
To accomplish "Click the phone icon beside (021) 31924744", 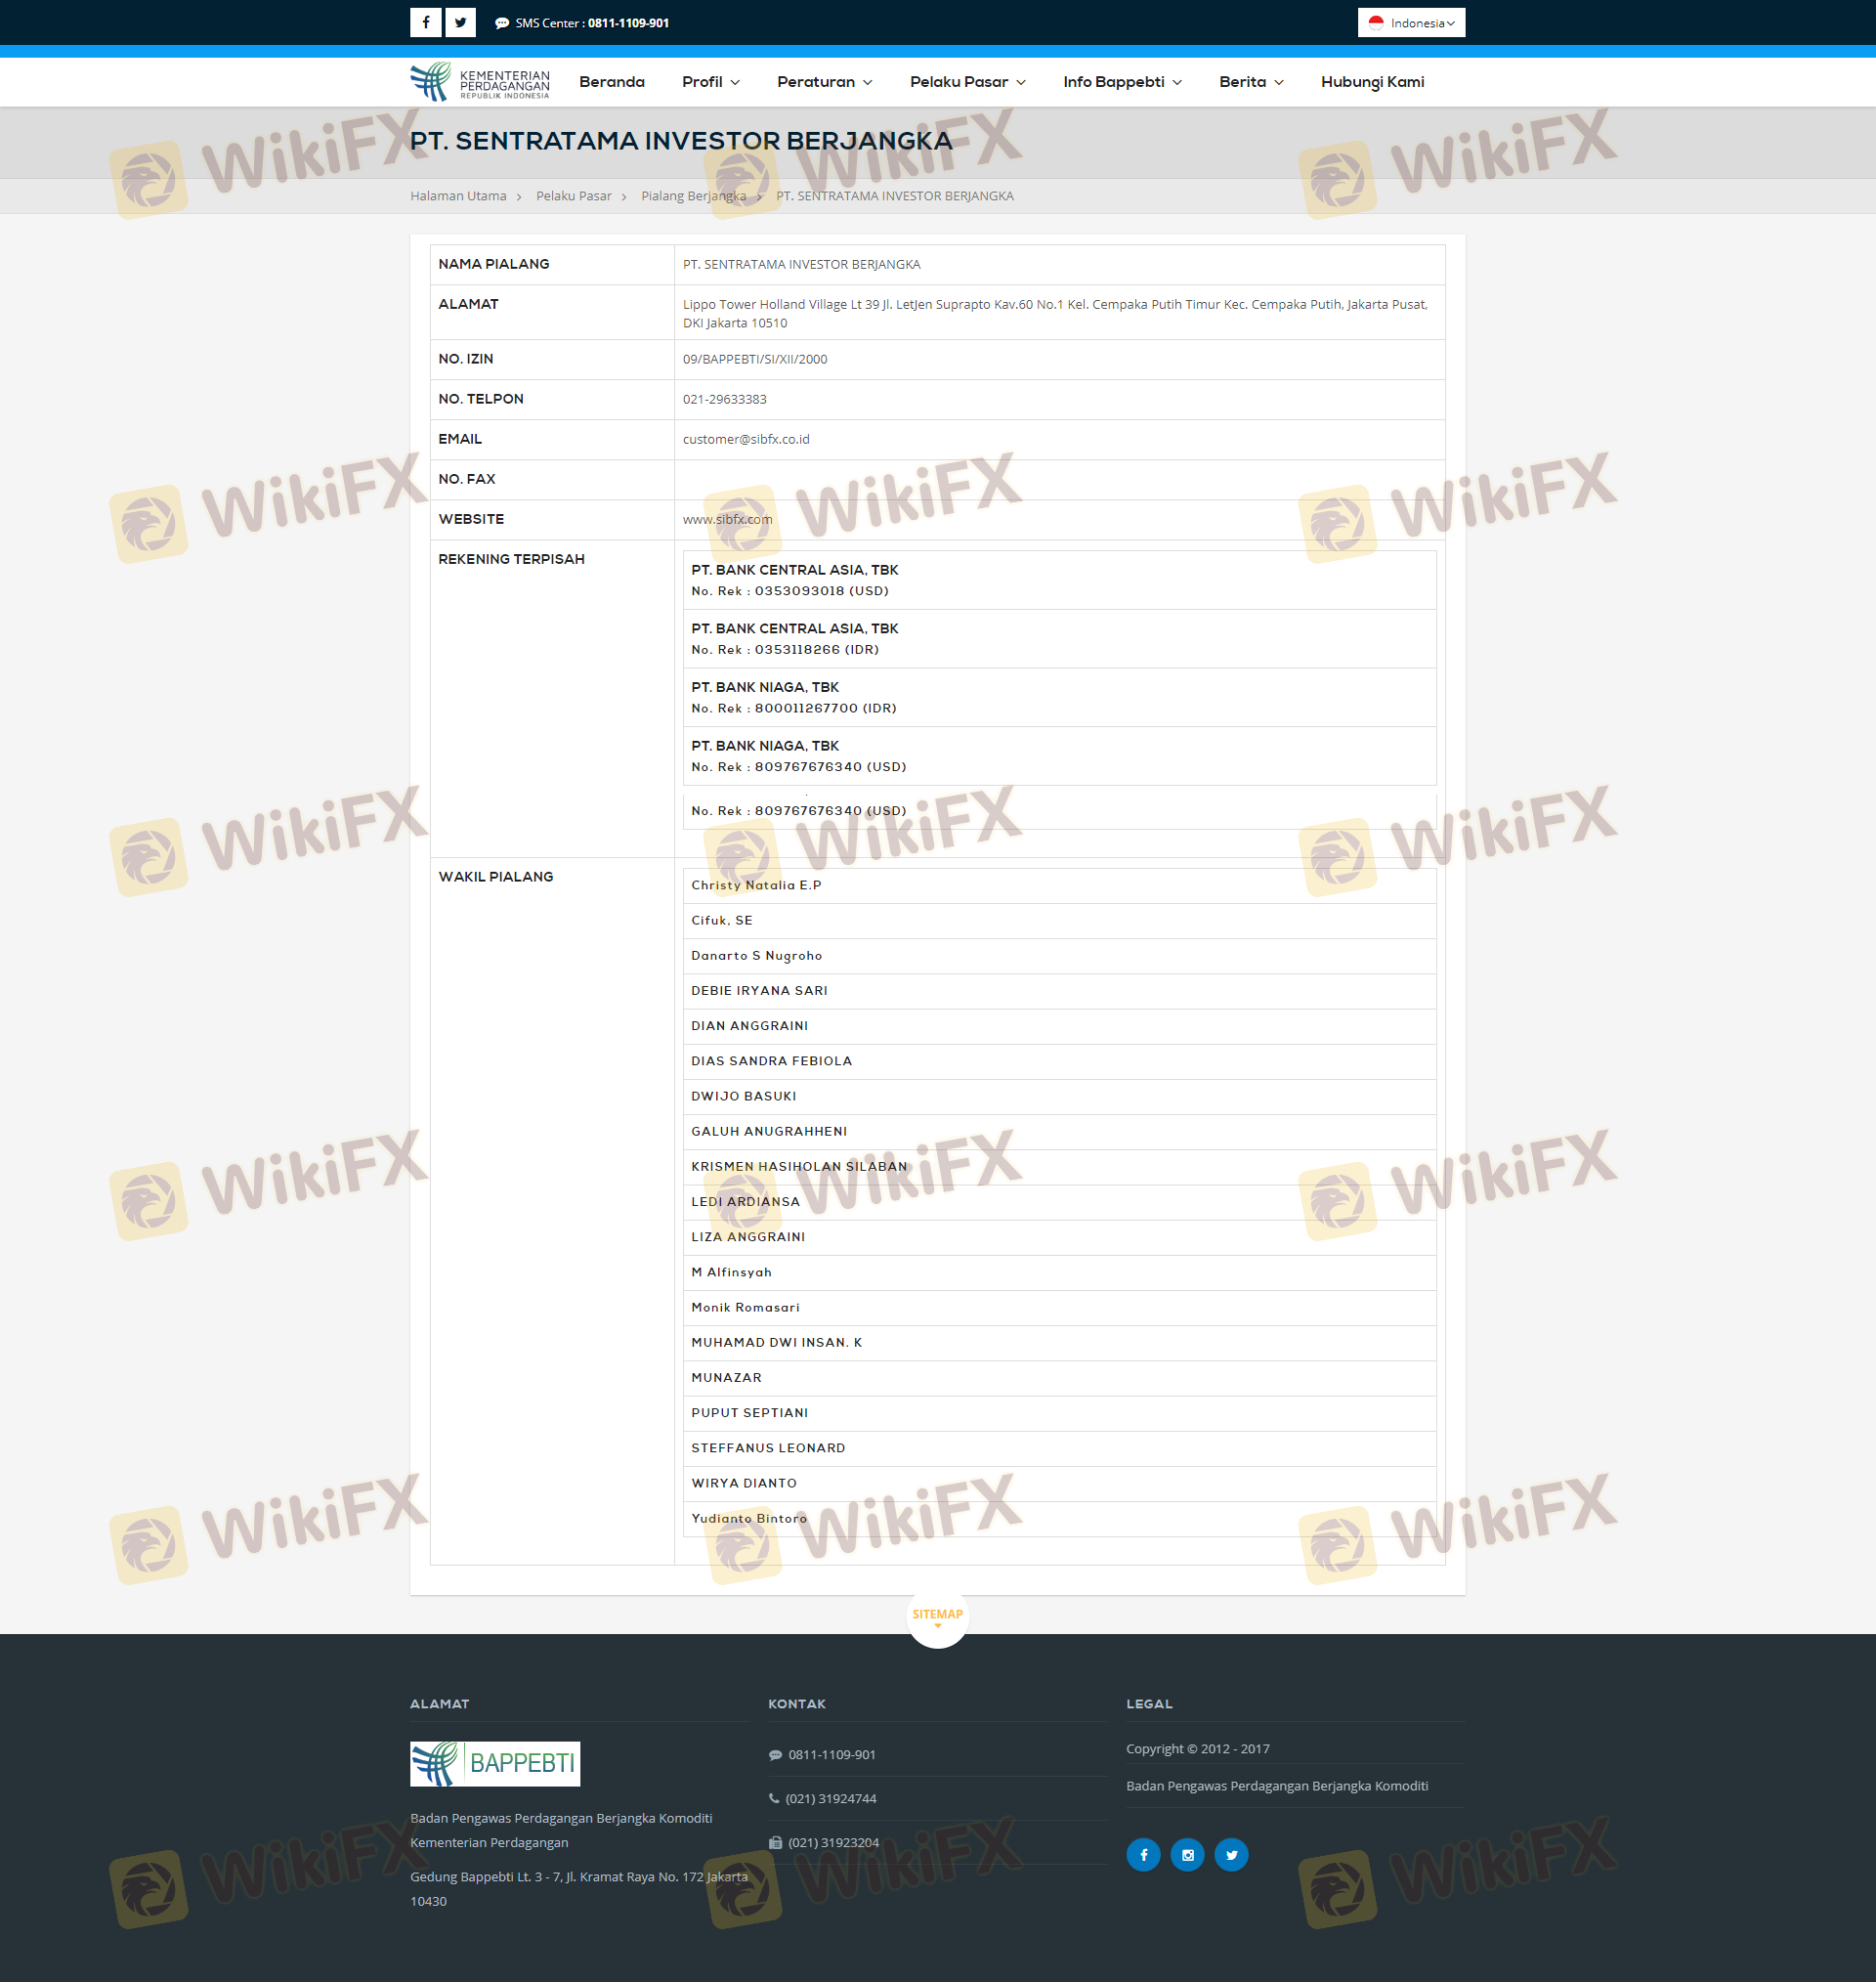I will pos(774,1798).
